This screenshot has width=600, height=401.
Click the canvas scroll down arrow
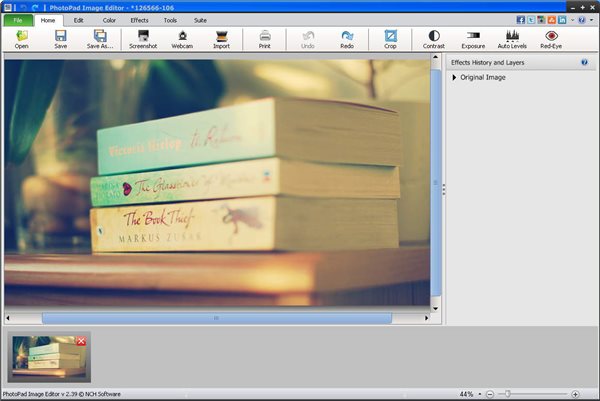pyautogui.click(x=435, y=308)
